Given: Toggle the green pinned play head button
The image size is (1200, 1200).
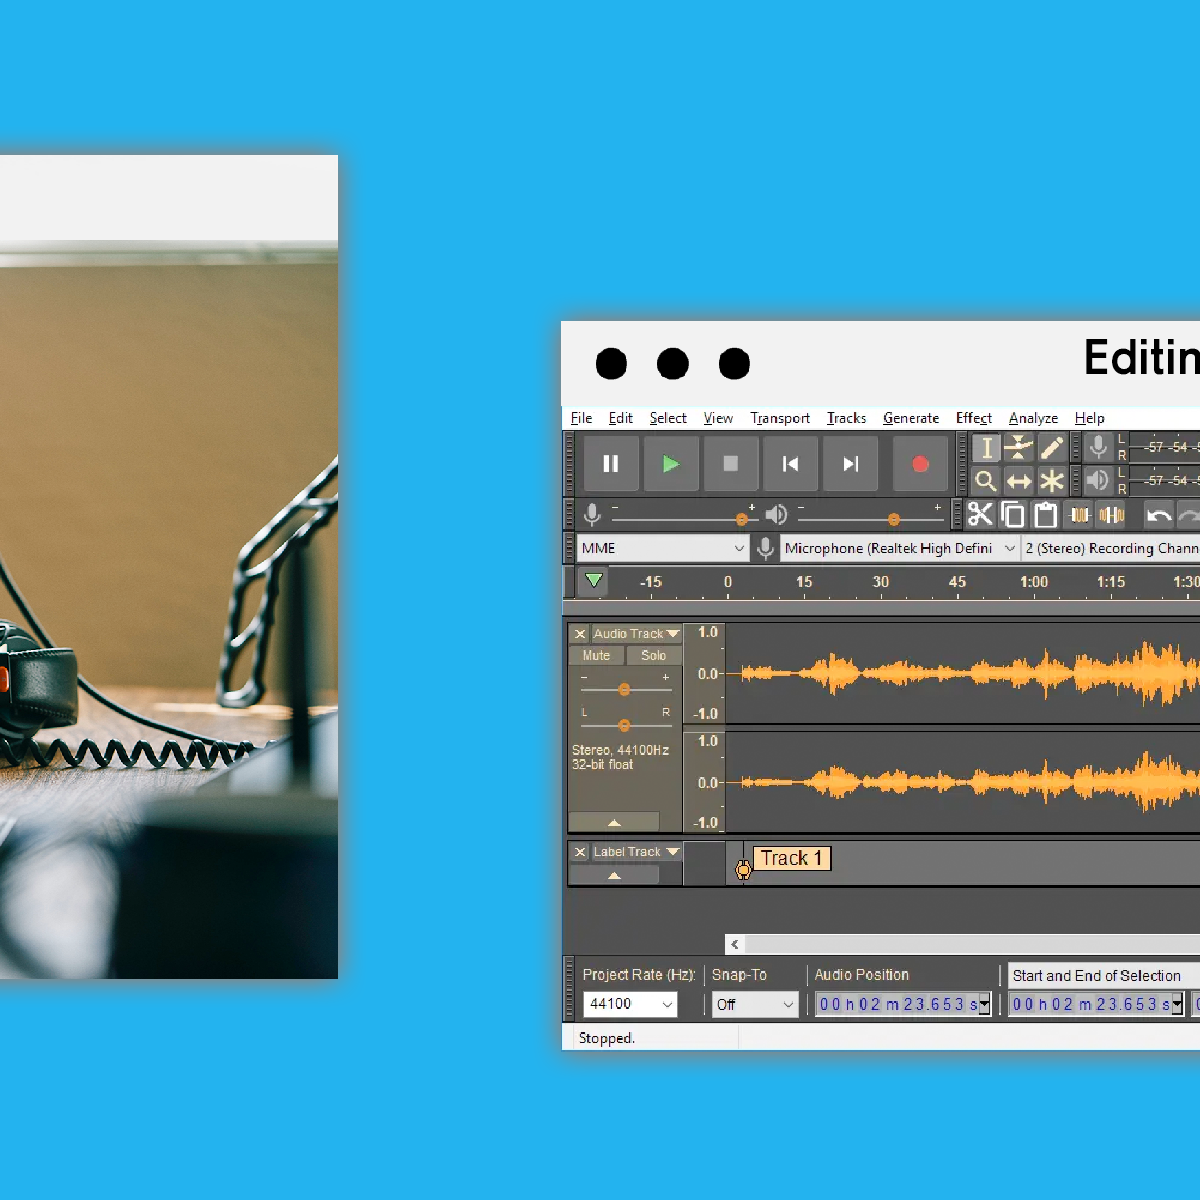Looking at the screenshot, I should click(594, 581).
